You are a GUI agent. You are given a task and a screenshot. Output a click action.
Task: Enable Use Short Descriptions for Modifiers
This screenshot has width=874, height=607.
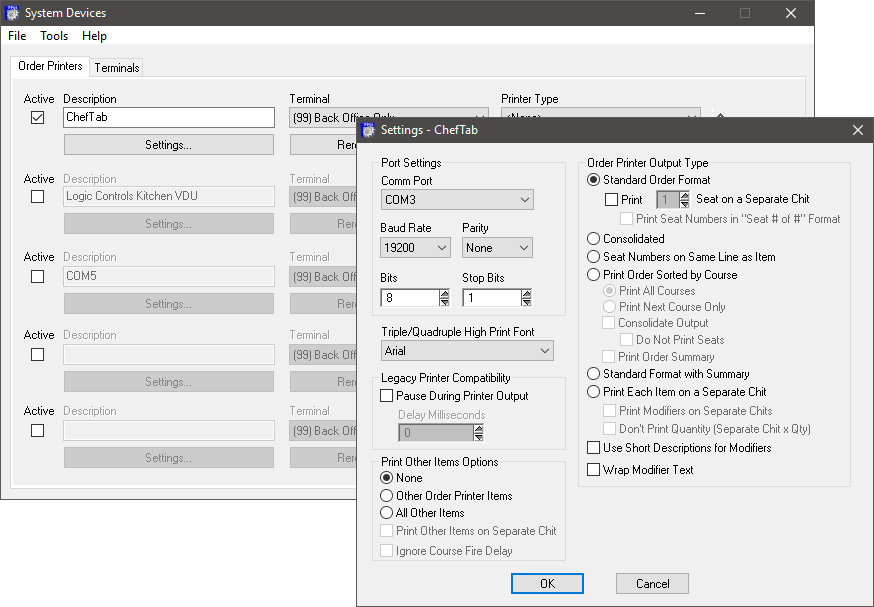point(594,448)
